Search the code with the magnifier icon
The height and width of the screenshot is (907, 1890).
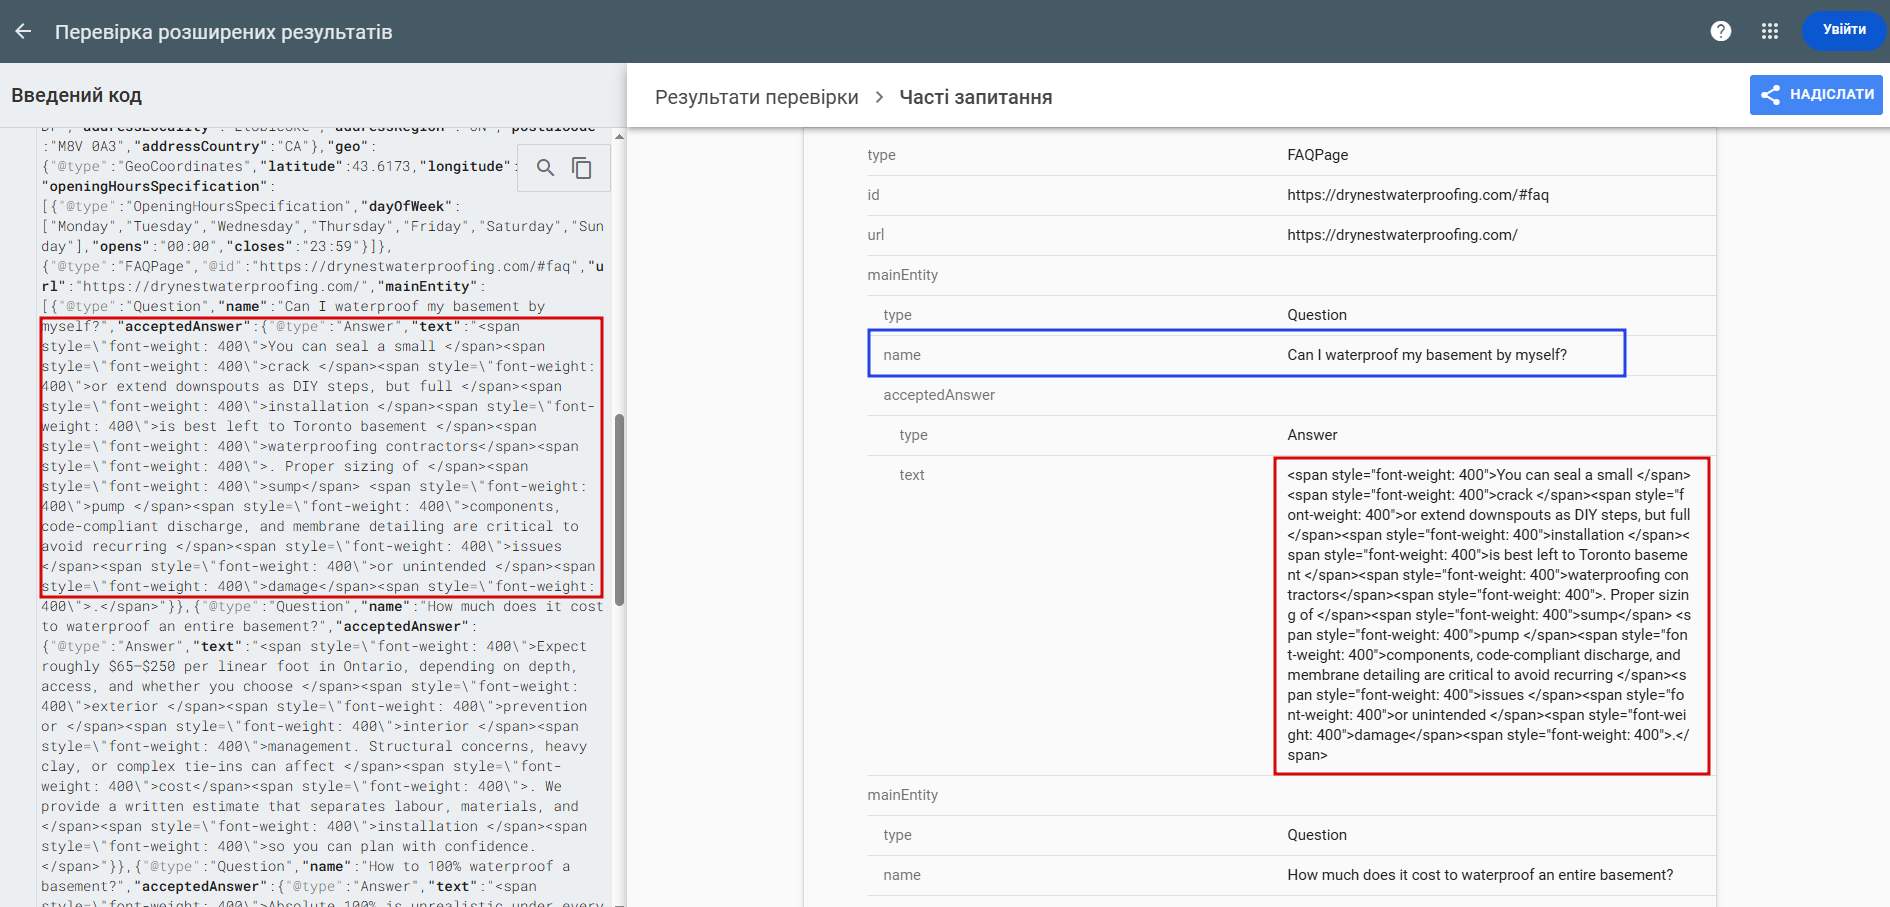tap(545, 167)
